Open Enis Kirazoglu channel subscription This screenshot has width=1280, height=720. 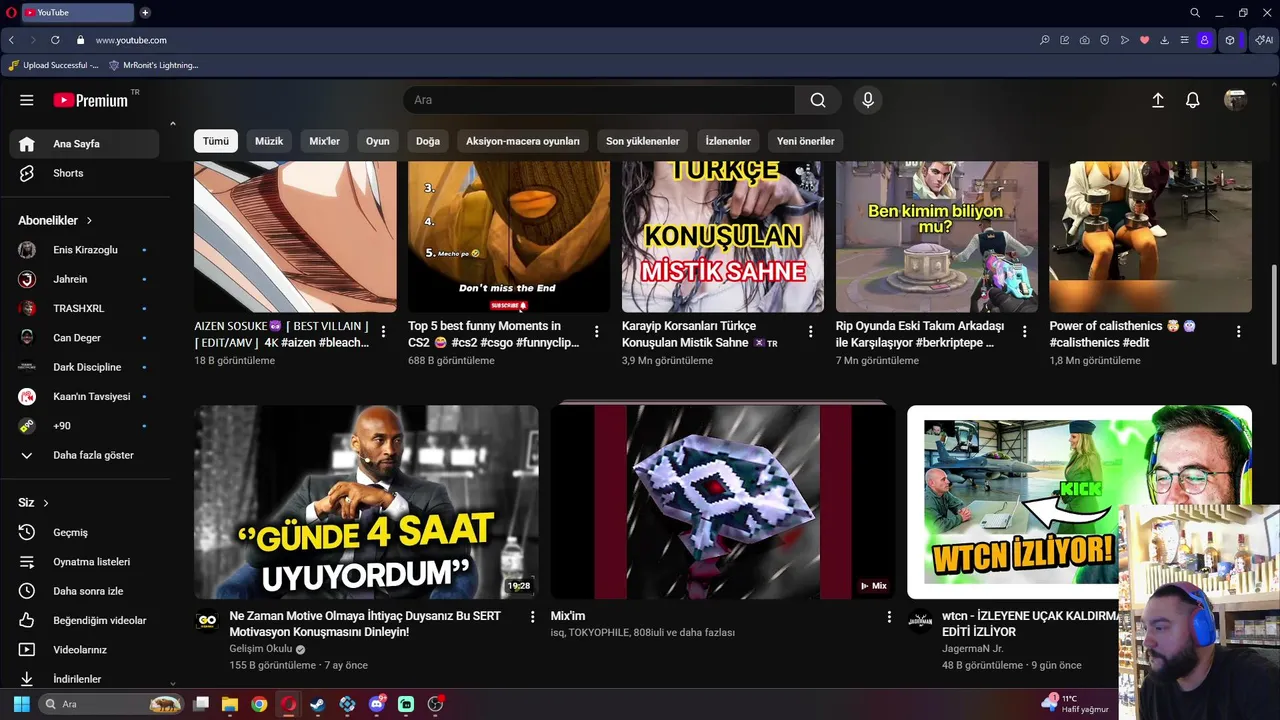click(x=84, y=250)
